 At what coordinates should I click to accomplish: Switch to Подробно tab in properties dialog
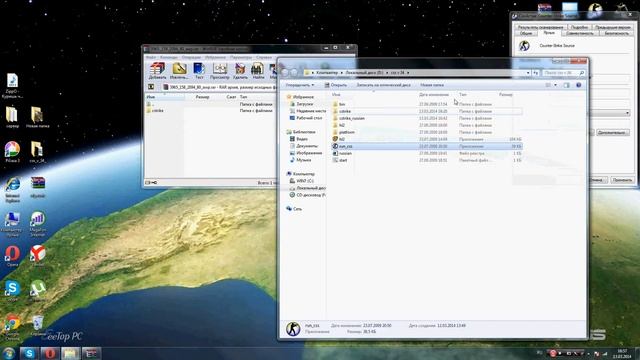[579, 27]
